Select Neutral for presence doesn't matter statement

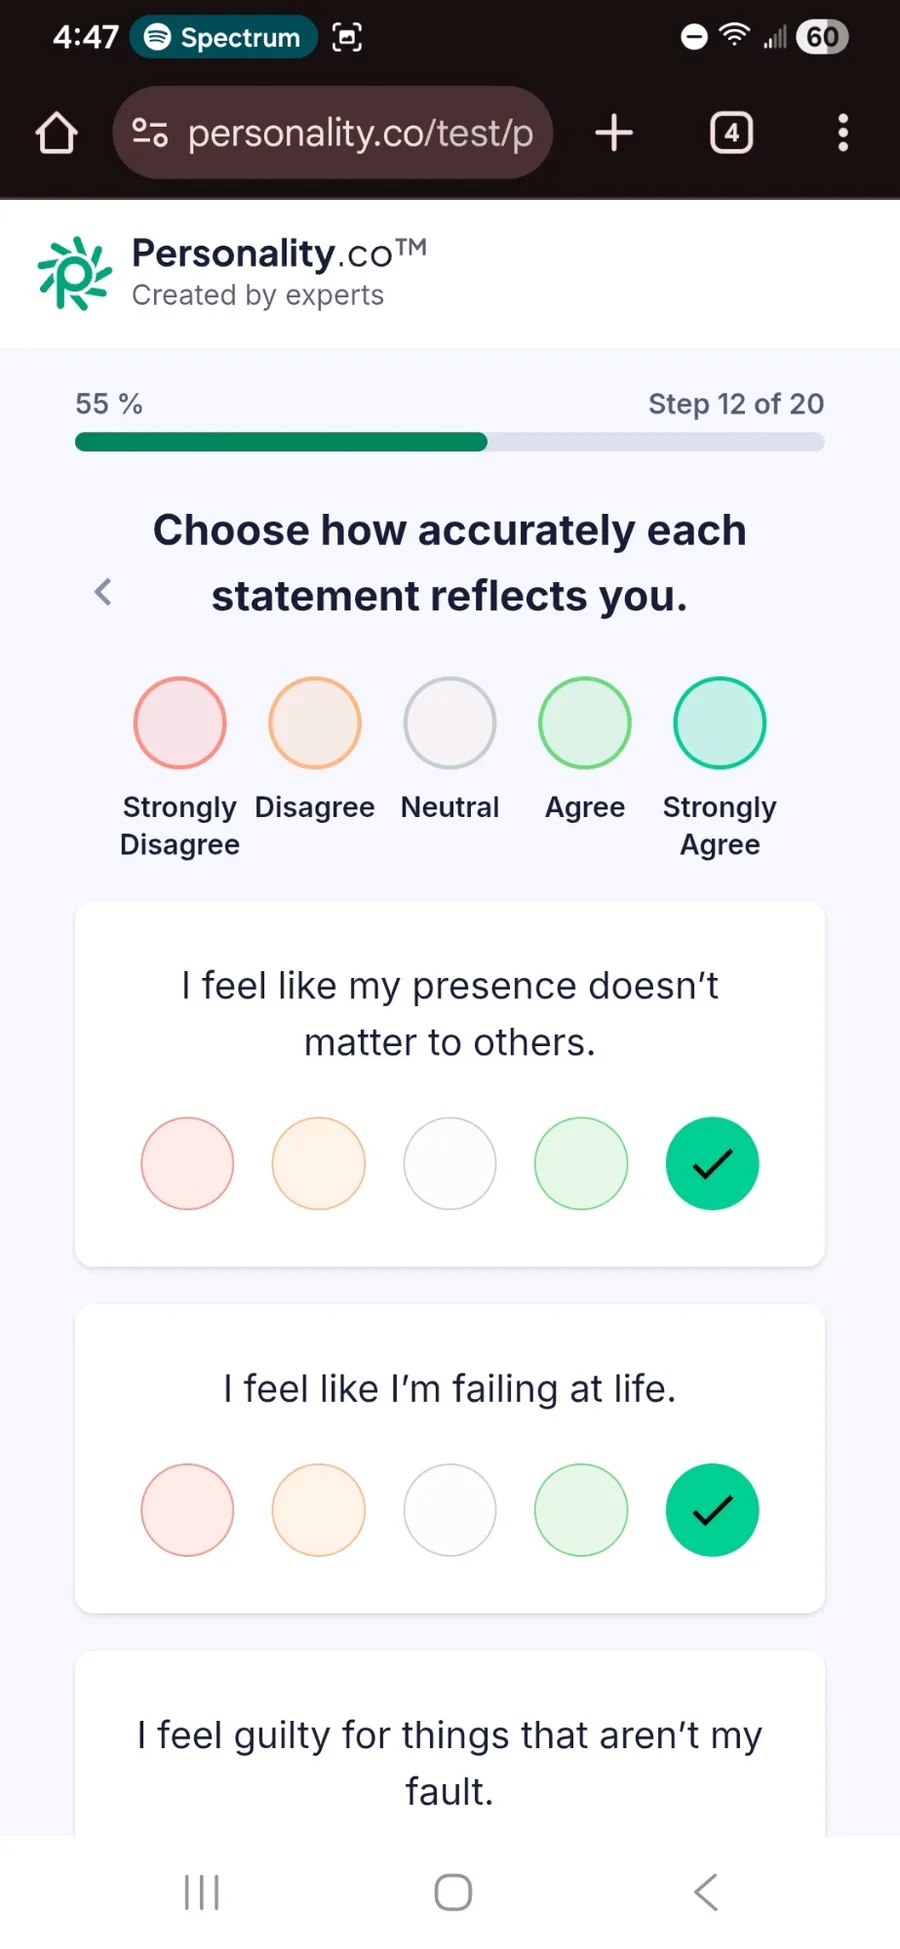point(450,1163)
